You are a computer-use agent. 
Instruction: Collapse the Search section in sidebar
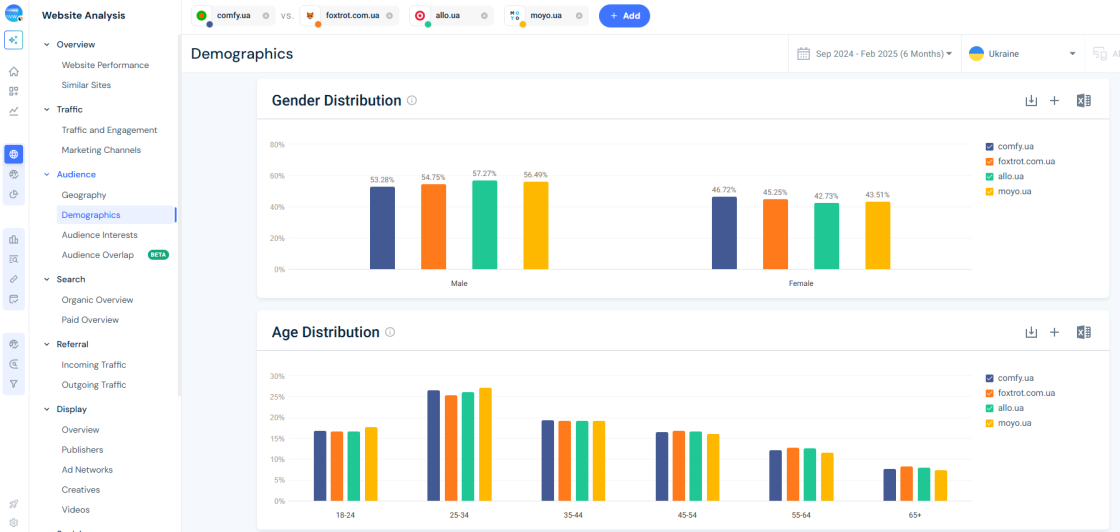46,279
